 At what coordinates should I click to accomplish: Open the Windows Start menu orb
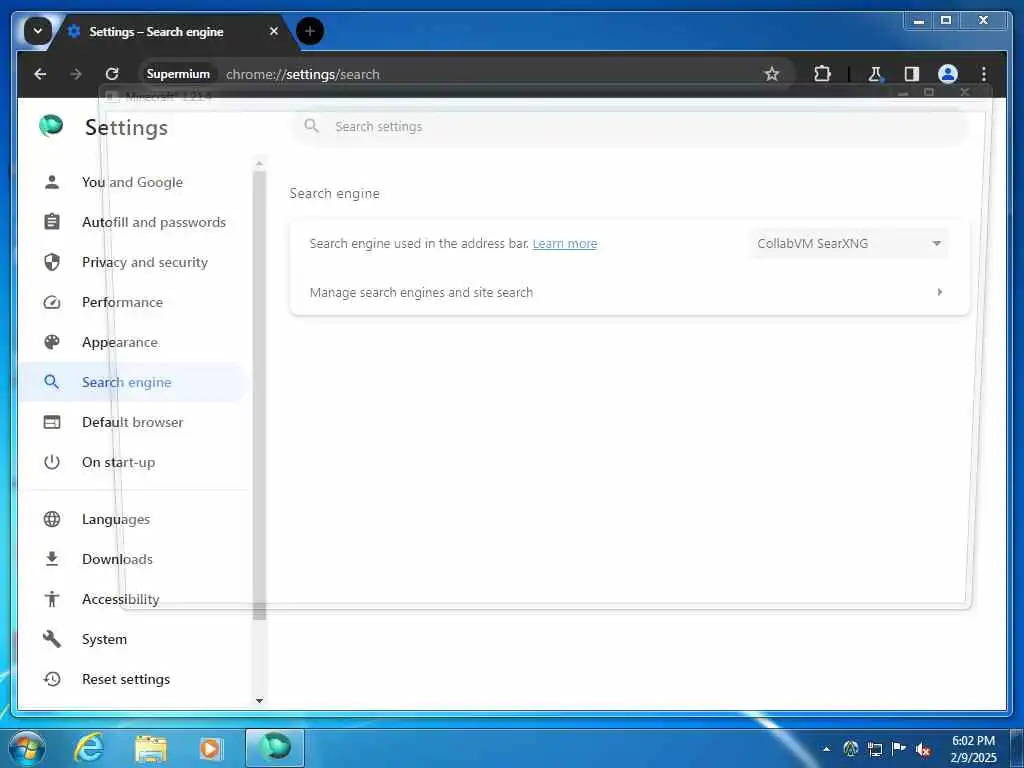pos(27,748)
